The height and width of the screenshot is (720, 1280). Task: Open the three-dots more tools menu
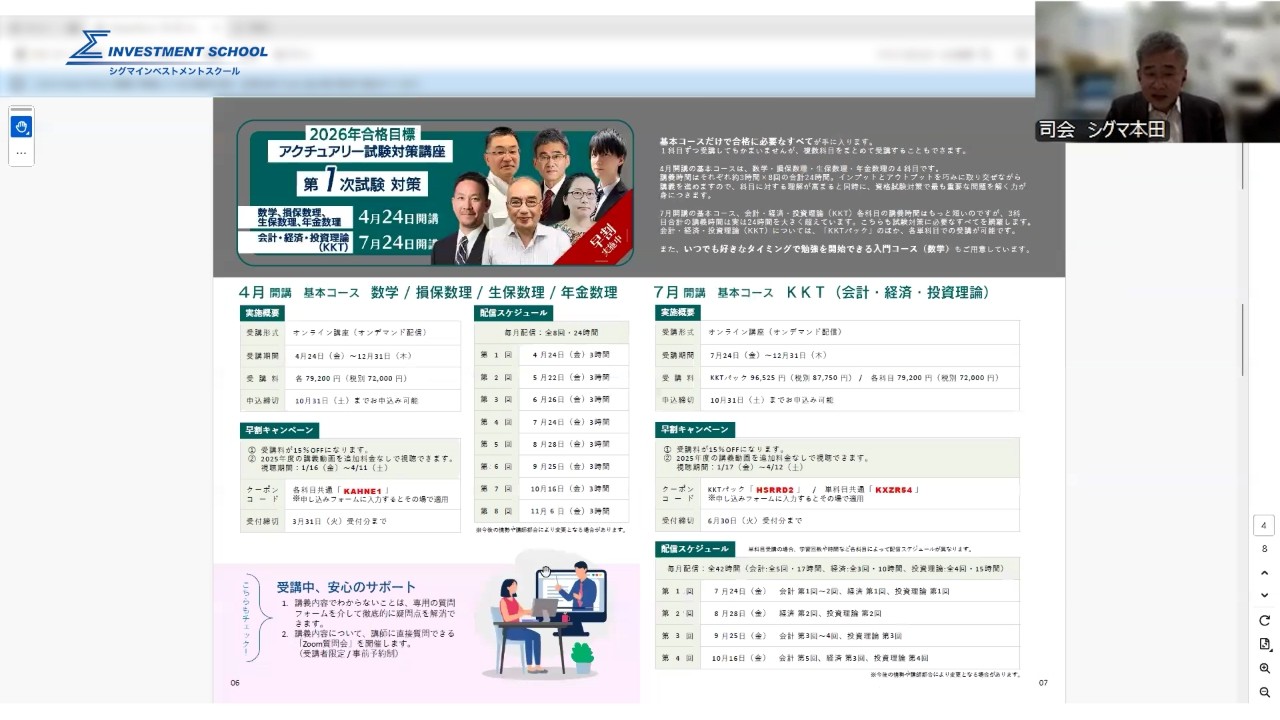tap(22, 153)
